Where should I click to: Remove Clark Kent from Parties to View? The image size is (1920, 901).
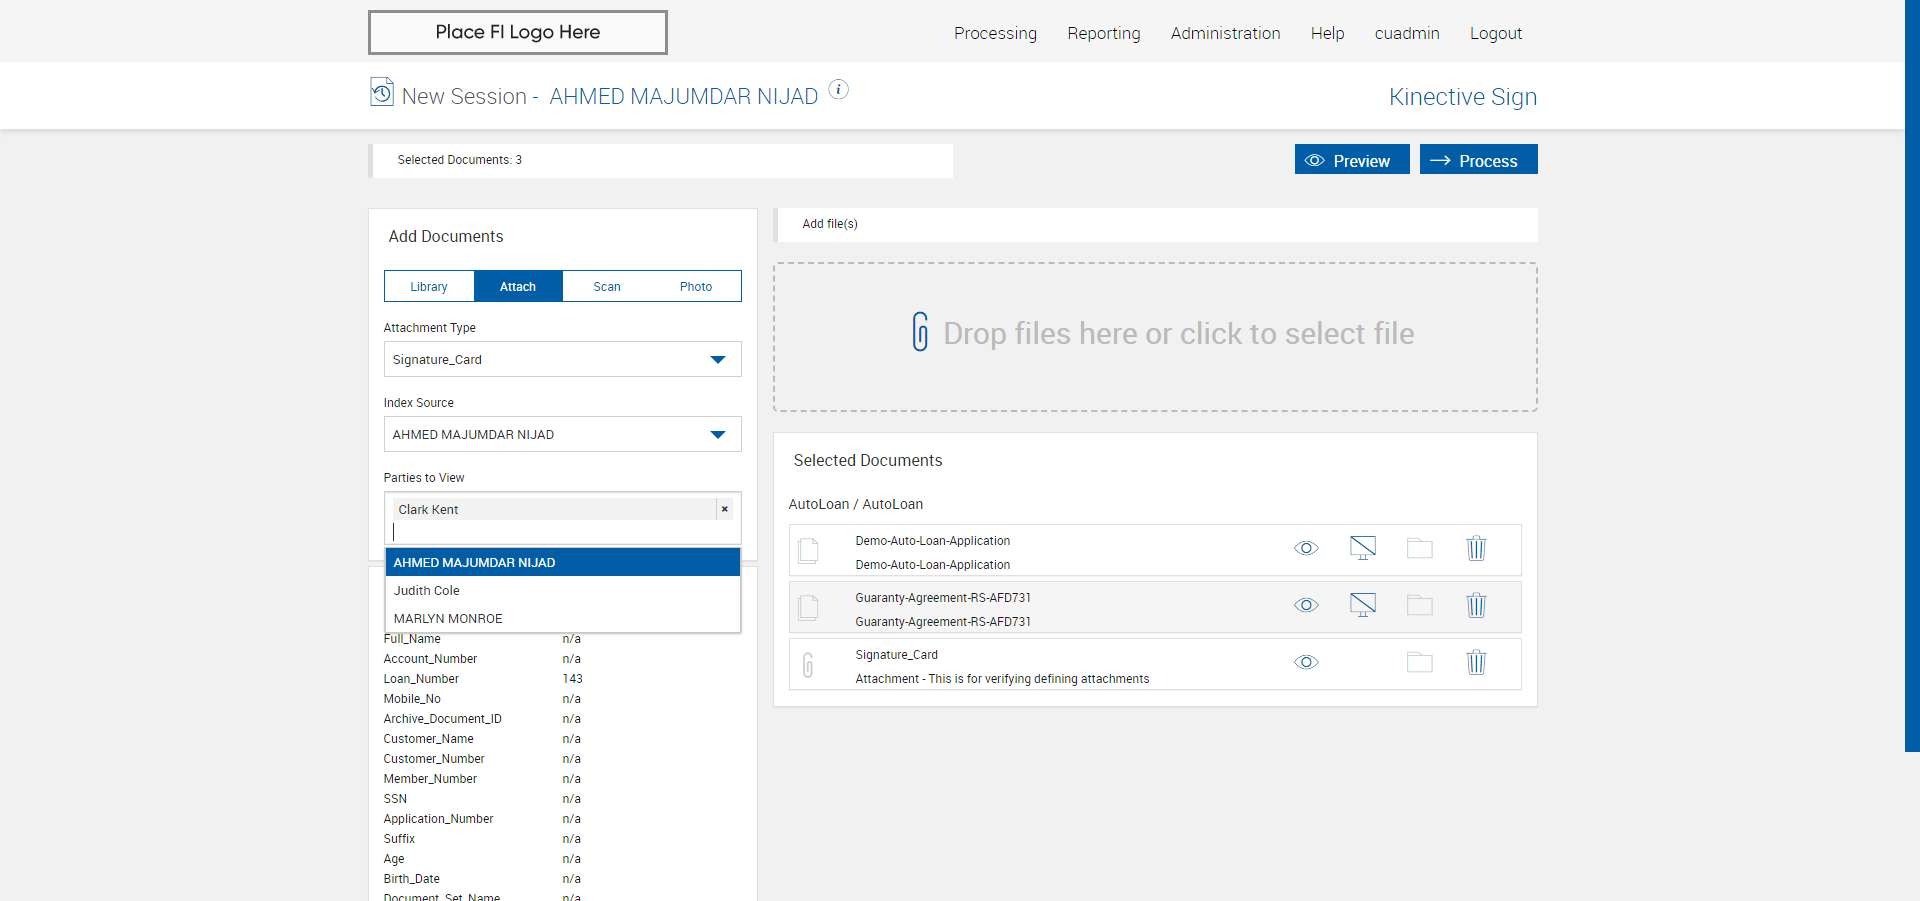point(725,510)
